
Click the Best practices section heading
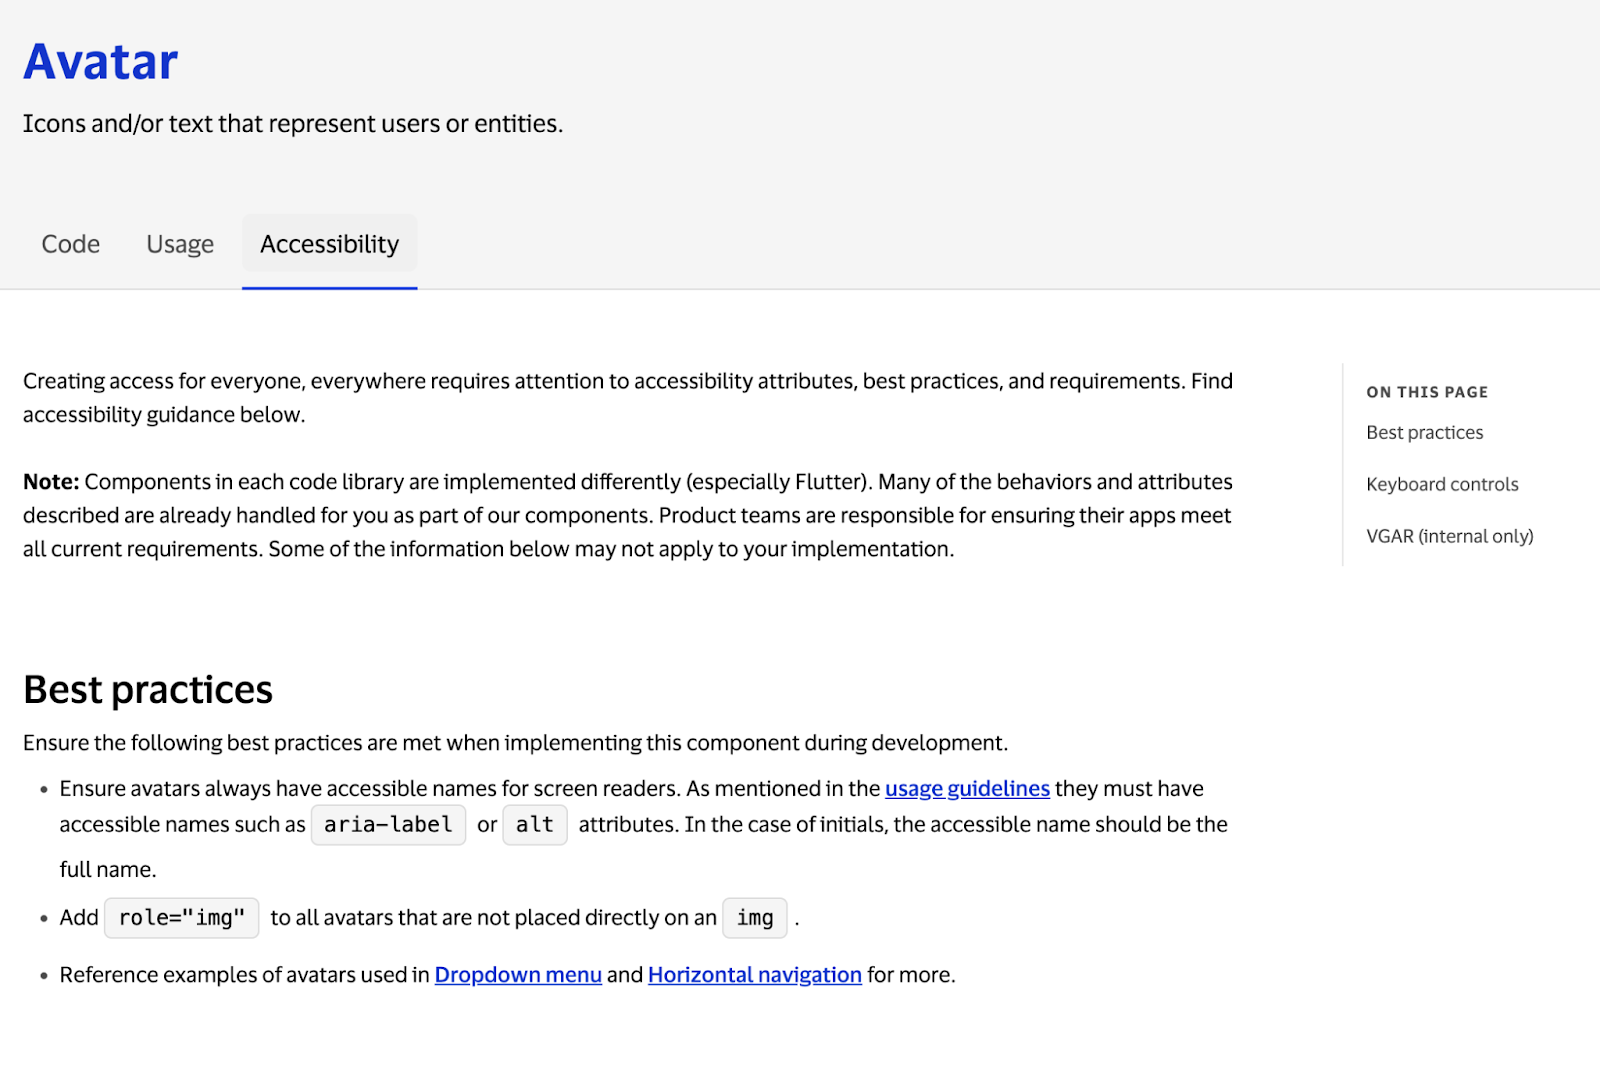pyautogui.click(x=148, y=689)
